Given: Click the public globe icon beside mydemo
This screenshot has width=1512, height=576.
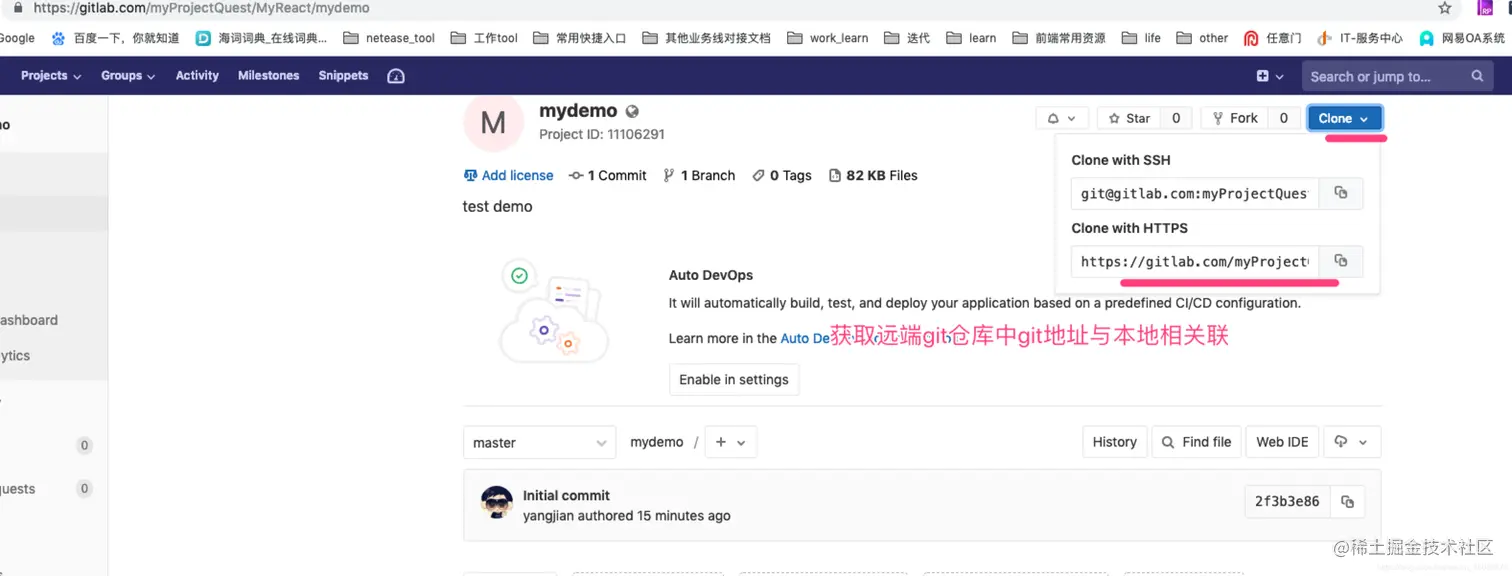Looking at the screenshot, I should pos(632,112).
